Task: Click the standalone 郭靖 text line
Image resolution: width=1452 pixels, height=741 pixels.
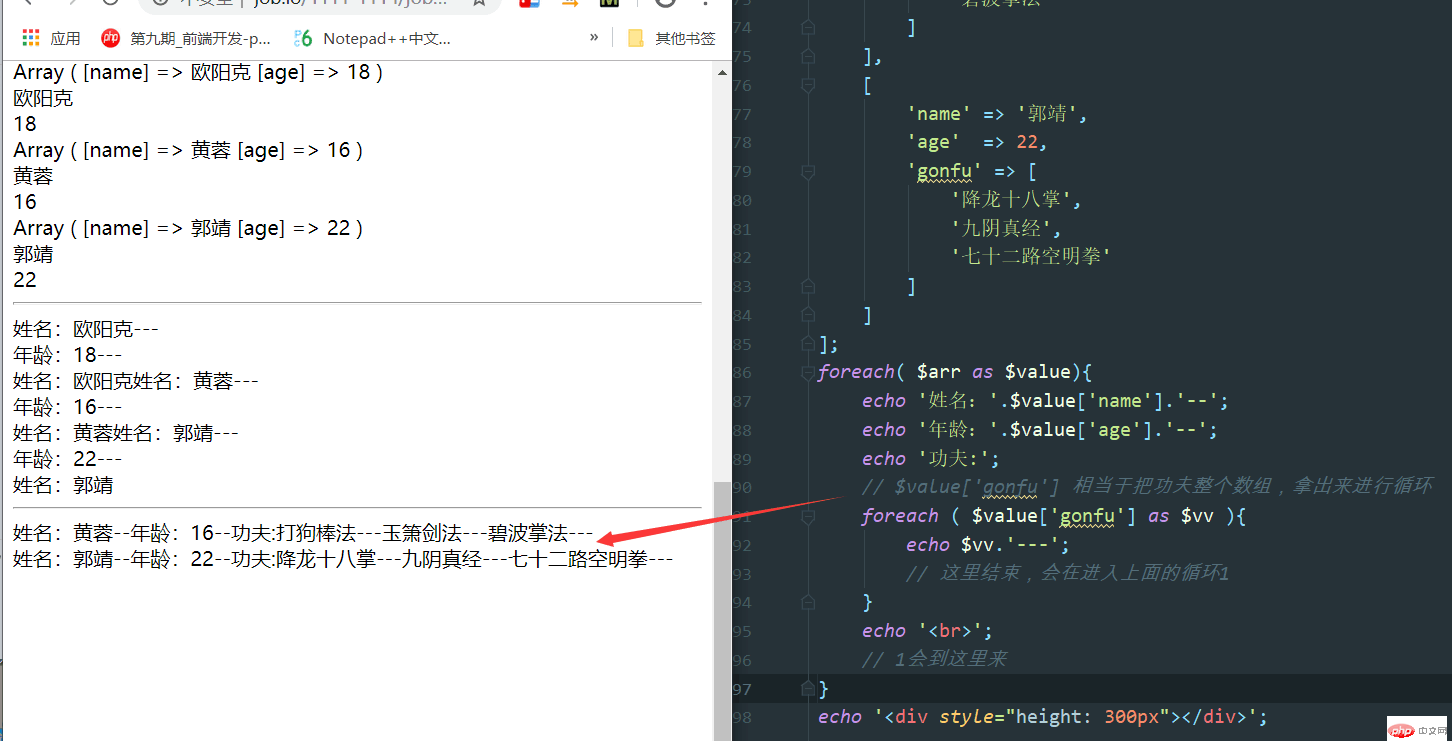Action: [33, 254]
